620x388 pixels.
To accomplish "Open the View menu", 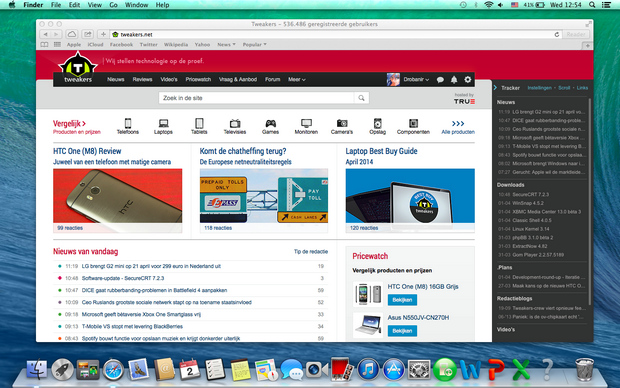I will click(x=95, y=5).
